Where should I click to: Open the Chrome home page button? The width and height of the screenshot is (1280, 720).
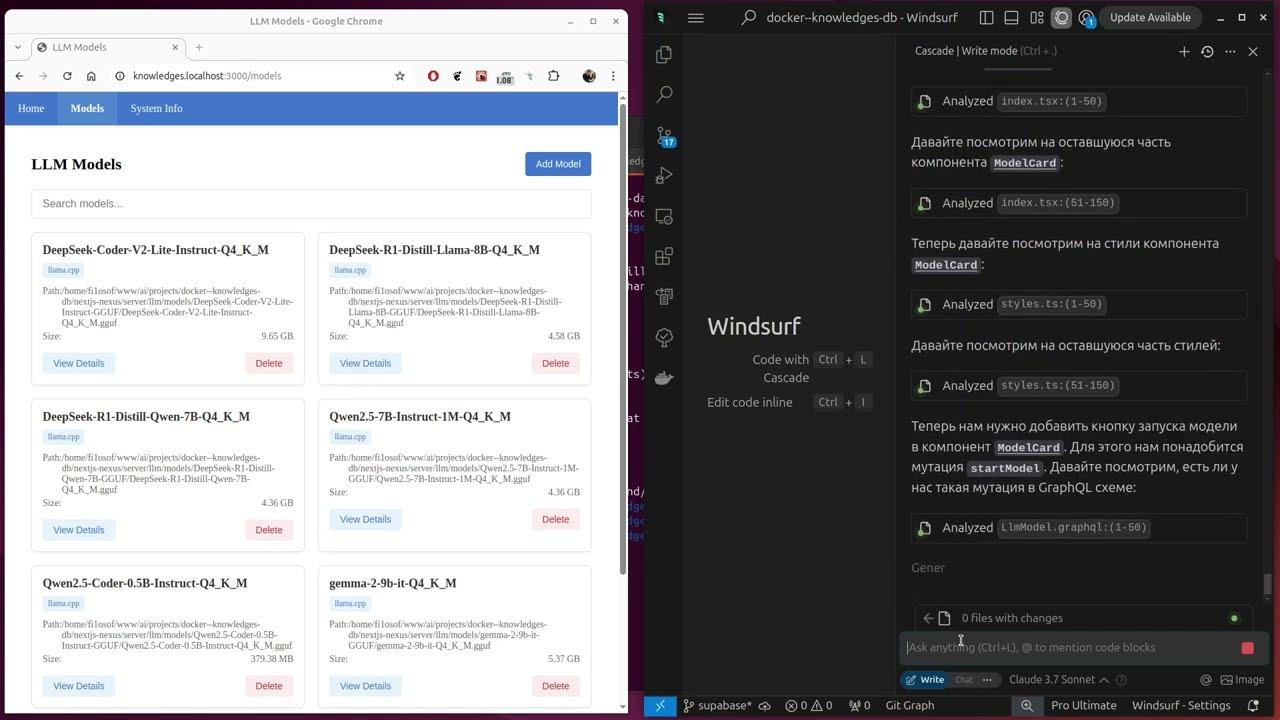pos(91,76)
